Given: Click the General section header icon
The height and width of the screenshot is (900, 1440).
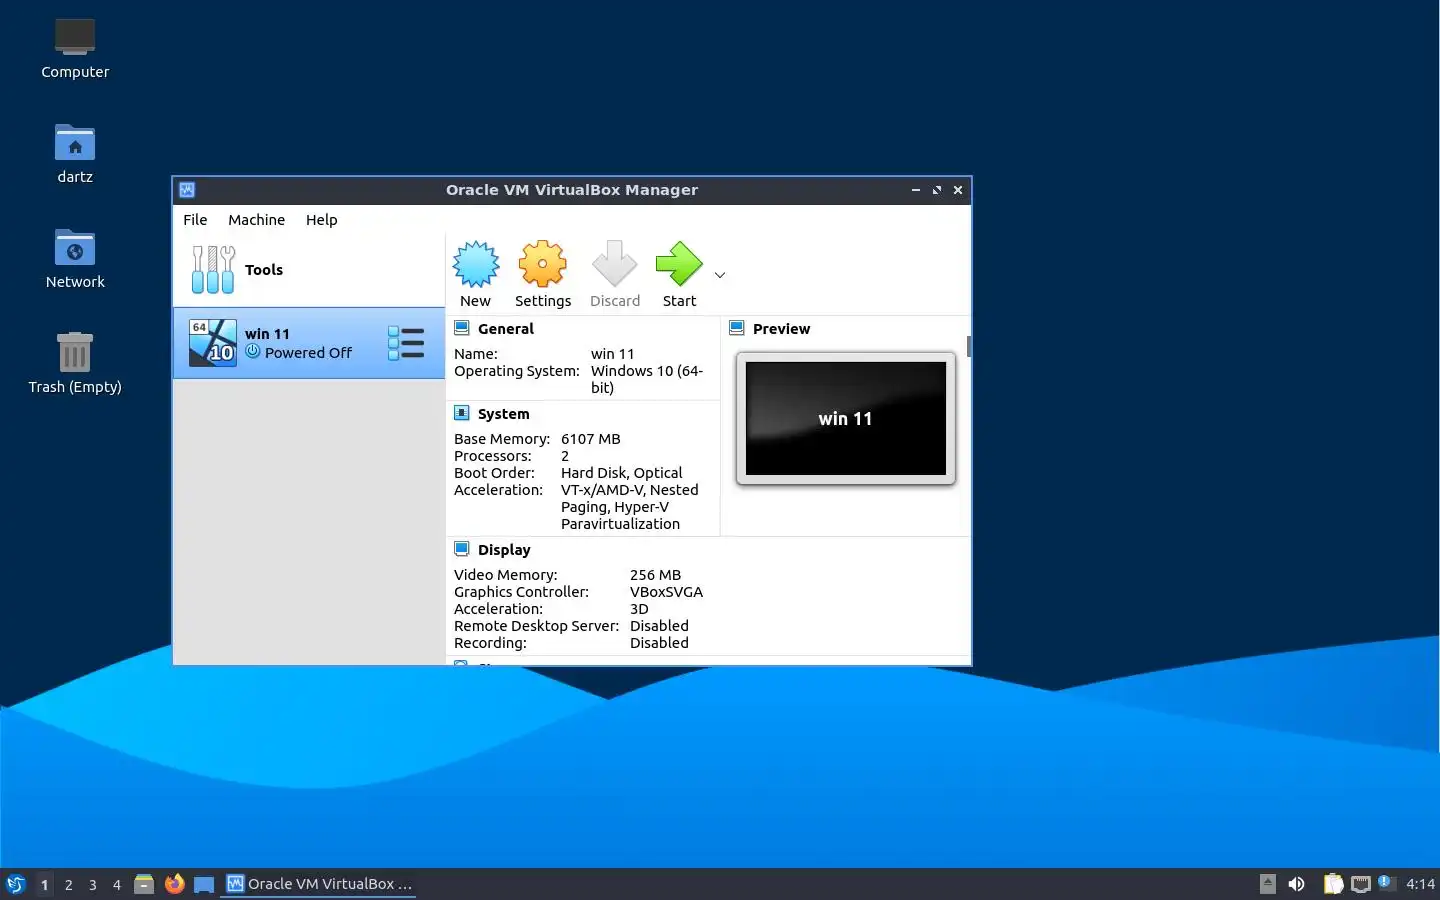Looking at the screenshot, I should pyautogui.click(x=462, y=328).
